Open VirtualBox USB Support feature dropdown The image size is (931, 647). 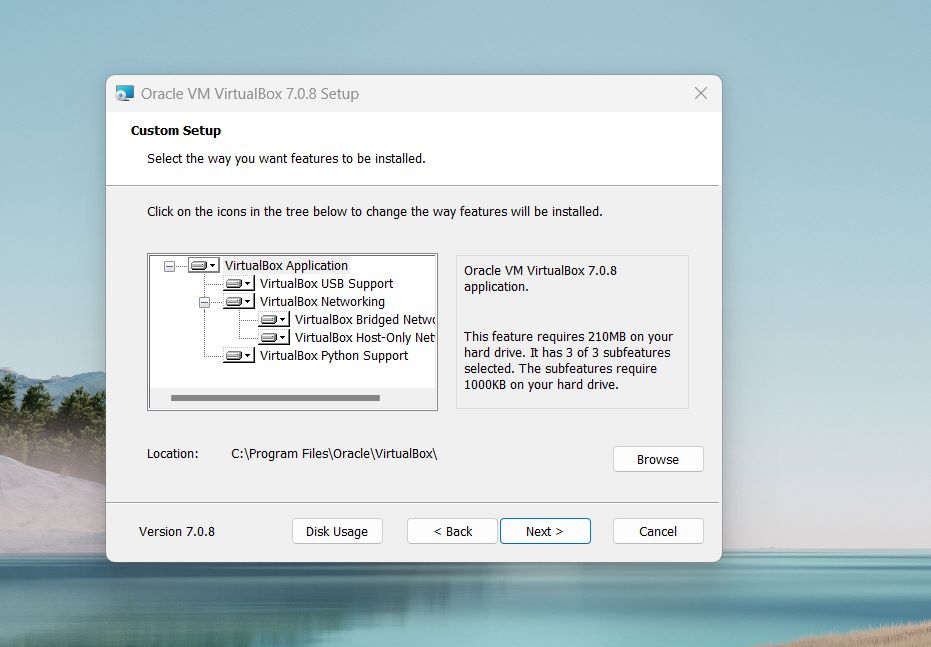click(239, 284)
